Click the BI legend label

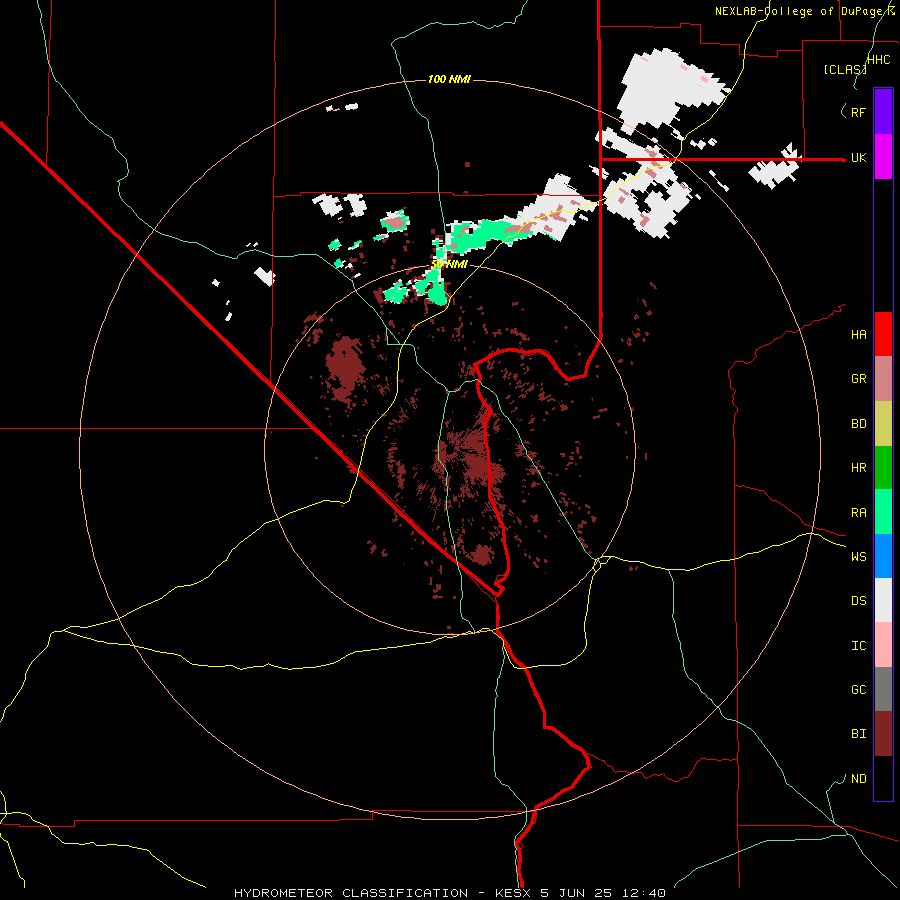(x=858, y=734)
